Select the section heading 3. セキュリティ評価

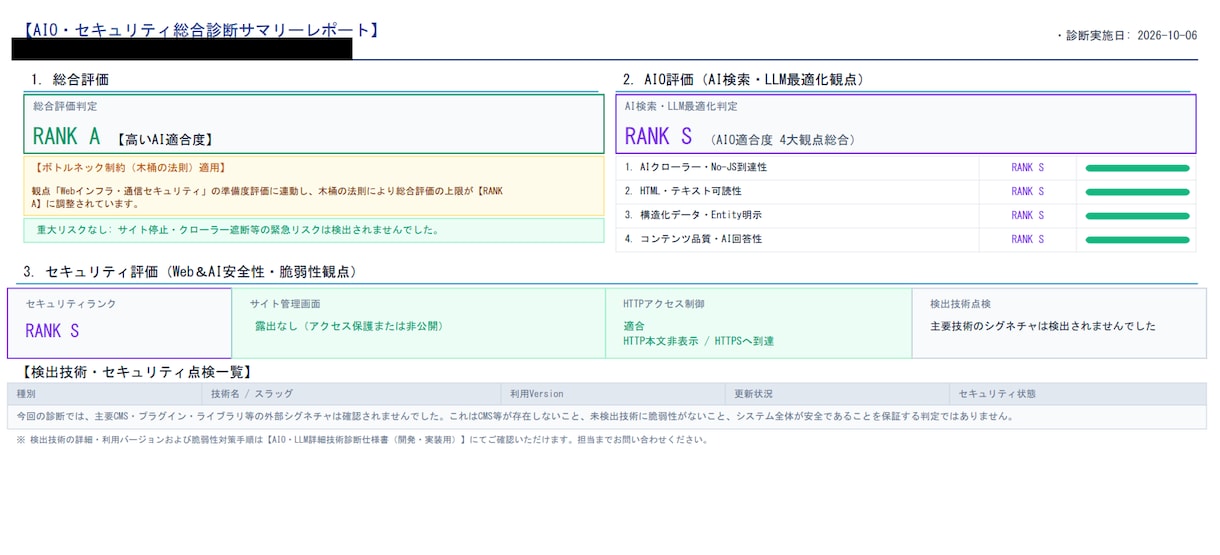coord(190,271)
